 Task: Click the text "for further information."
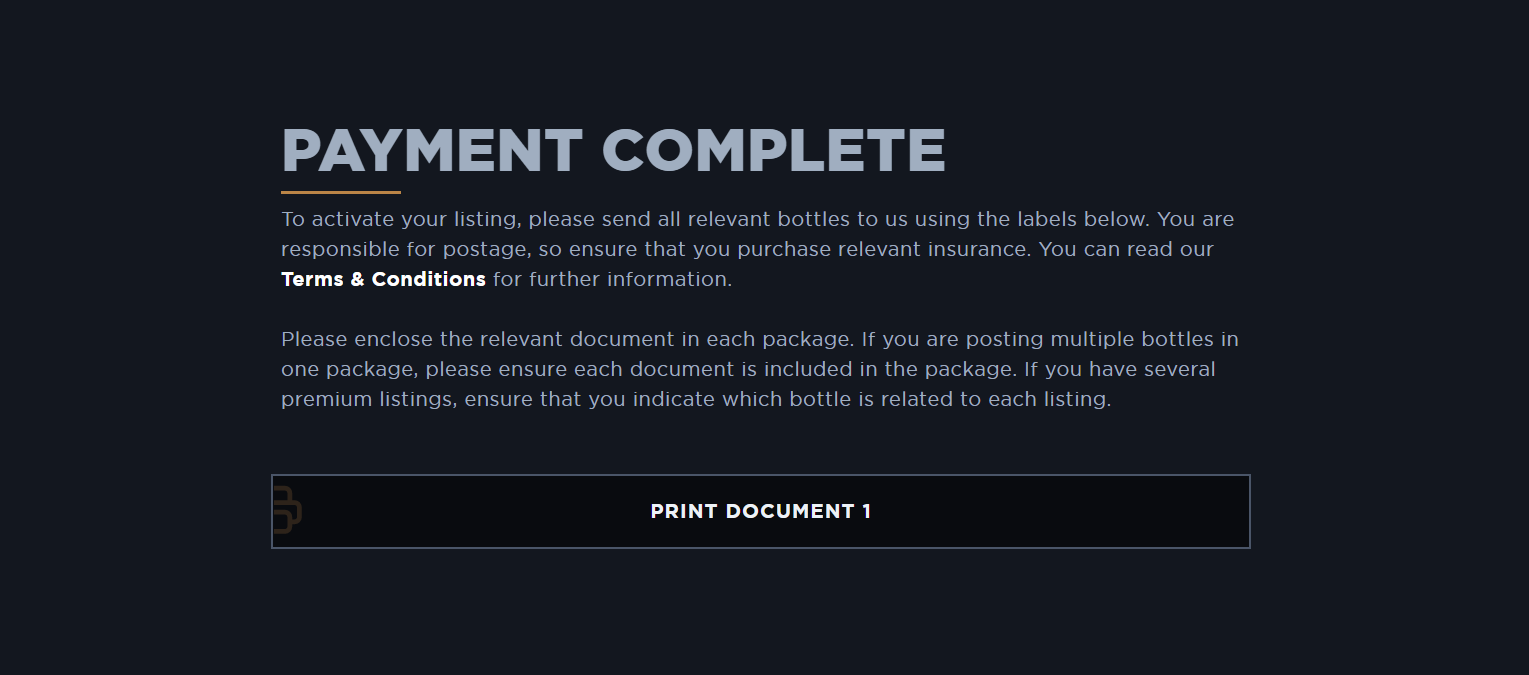[612, 279]
